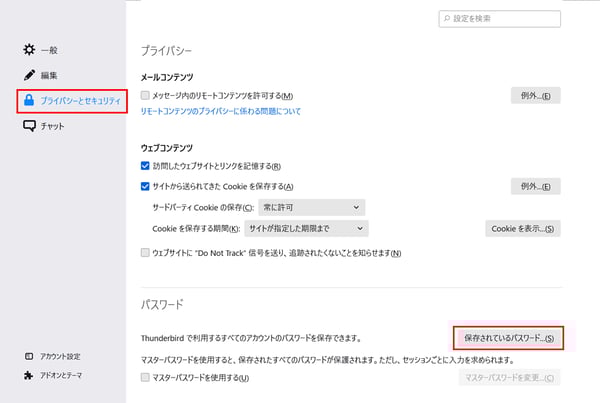Viewport: 600px width, 403px height.
Task: Uncheck 訪問したウェブサイトとリンクを記憶する
Action: pos(146,165)
